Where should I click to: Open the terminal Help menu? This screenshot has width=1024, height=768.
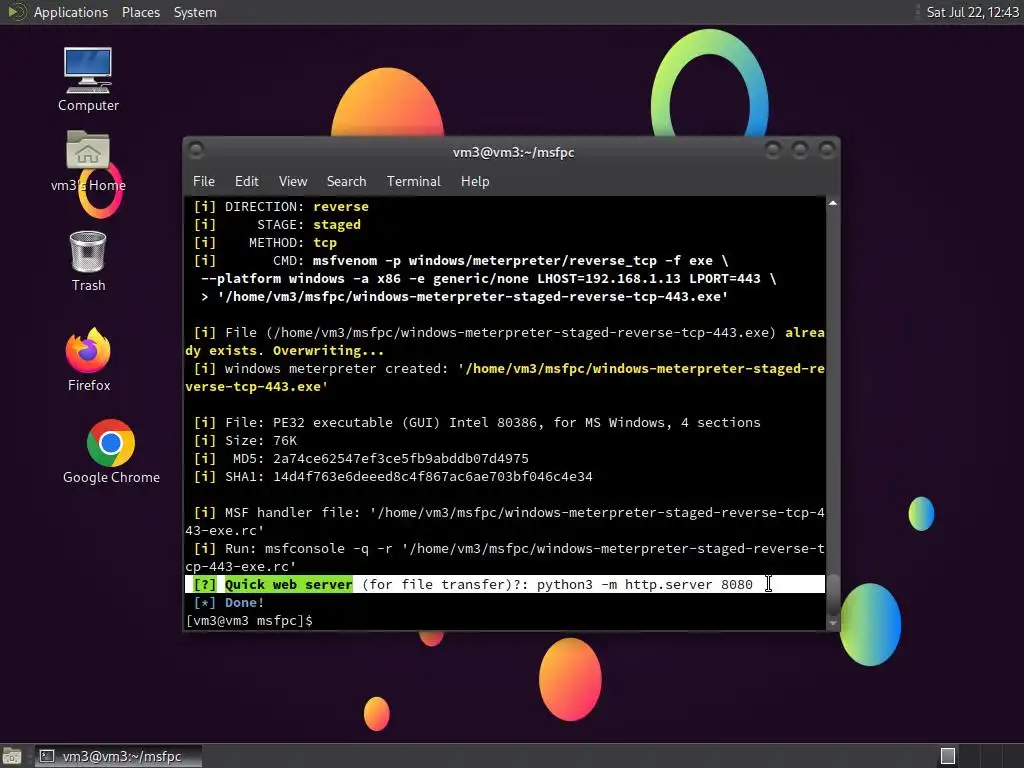coord(475,182)
